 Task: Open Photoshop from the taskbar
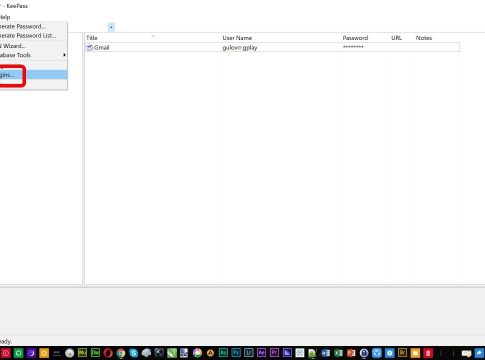pyautogui.click(x=236, y=353)
